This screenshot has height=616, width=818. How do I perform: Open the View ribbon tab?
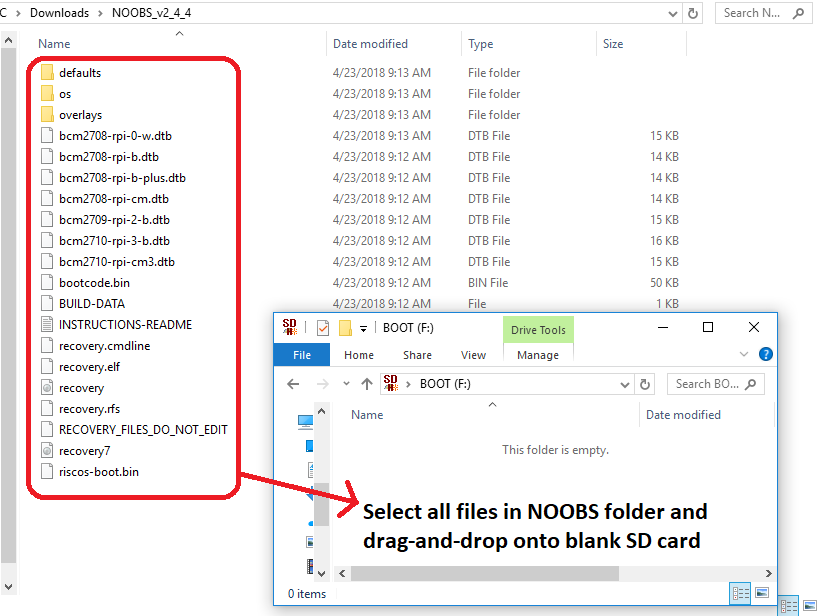pos(473,355)
